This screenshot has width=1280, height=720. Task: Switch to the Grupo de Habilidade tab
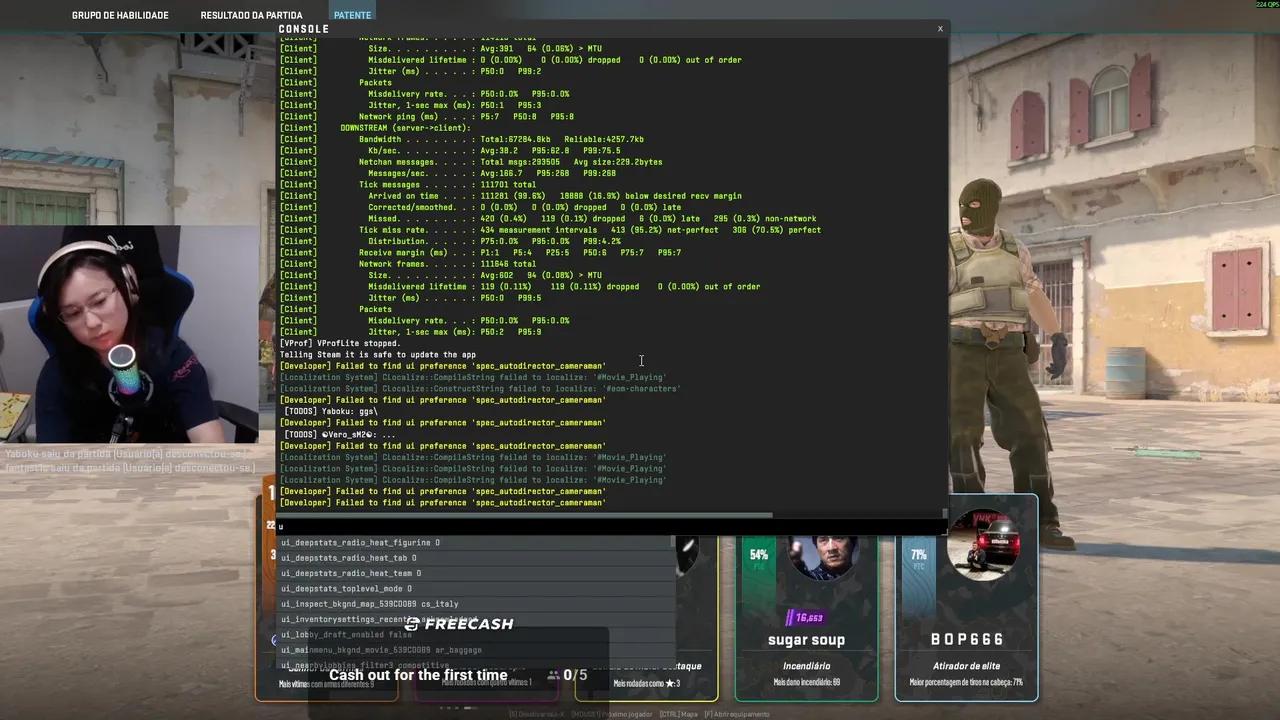click(x=120, y=15)
